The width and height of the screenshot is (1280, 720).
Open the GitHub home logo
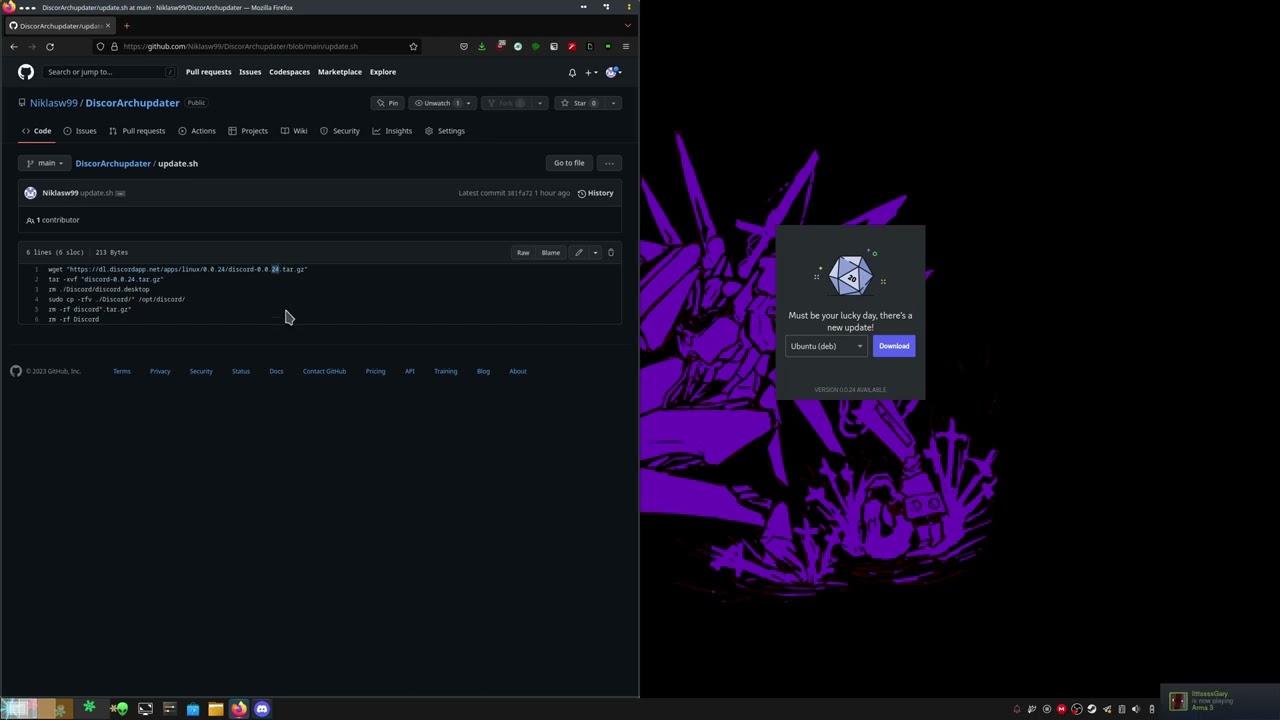tap(26, 72)
